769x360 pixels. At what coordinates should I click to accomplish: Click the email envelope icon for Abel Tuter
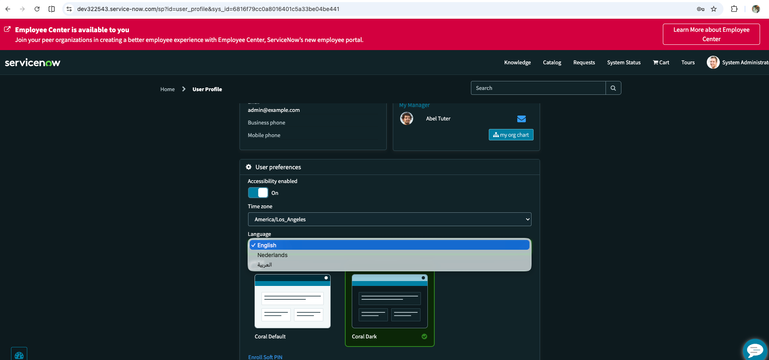(521, 119)
